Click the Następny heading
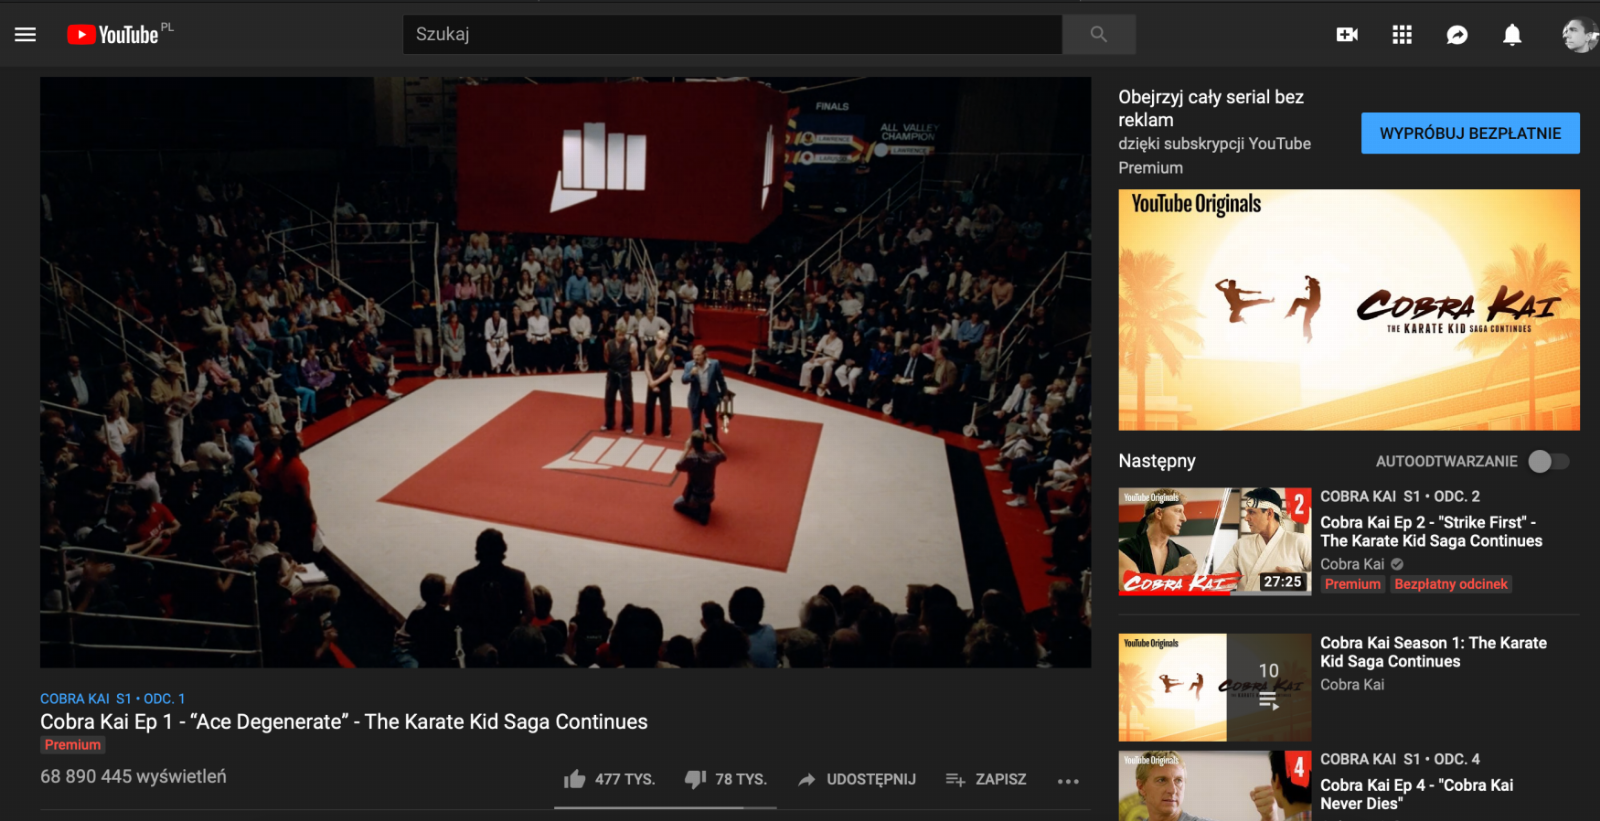The width and height of the screenshot is (1600, 821). (1157, 461)
